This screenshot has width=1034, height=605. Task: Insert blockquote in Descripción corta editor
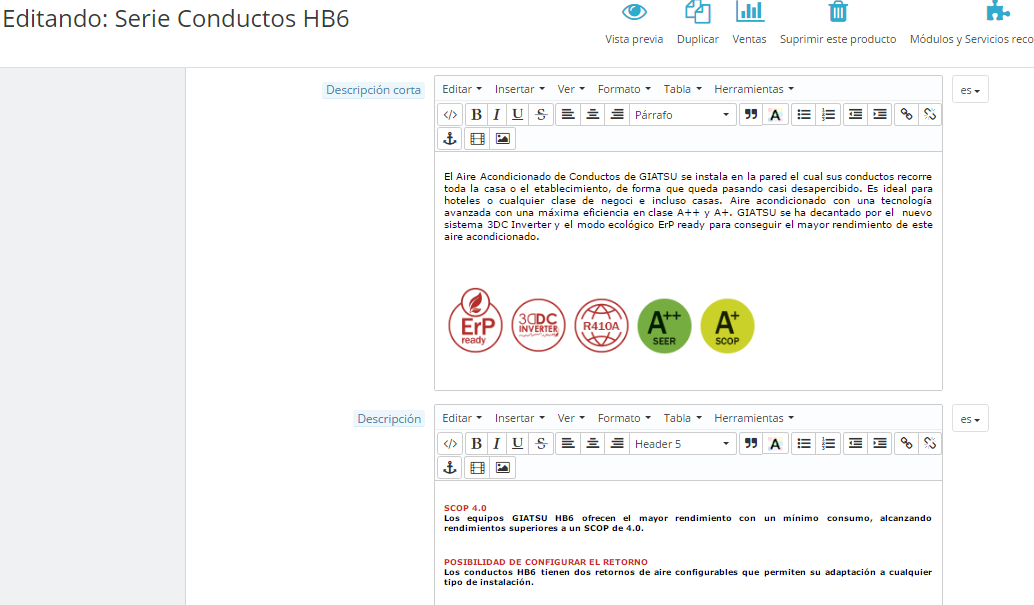coord(750,115)
